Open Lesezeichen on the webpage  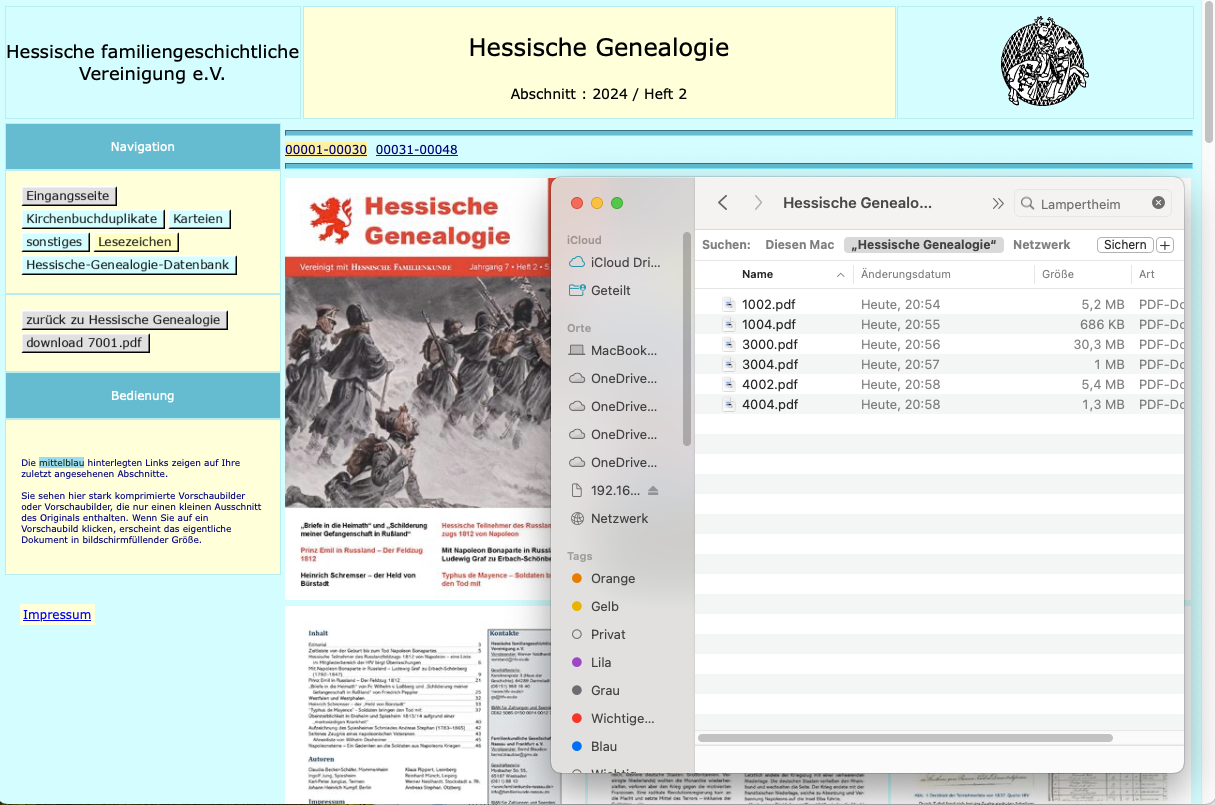(136, 242)
